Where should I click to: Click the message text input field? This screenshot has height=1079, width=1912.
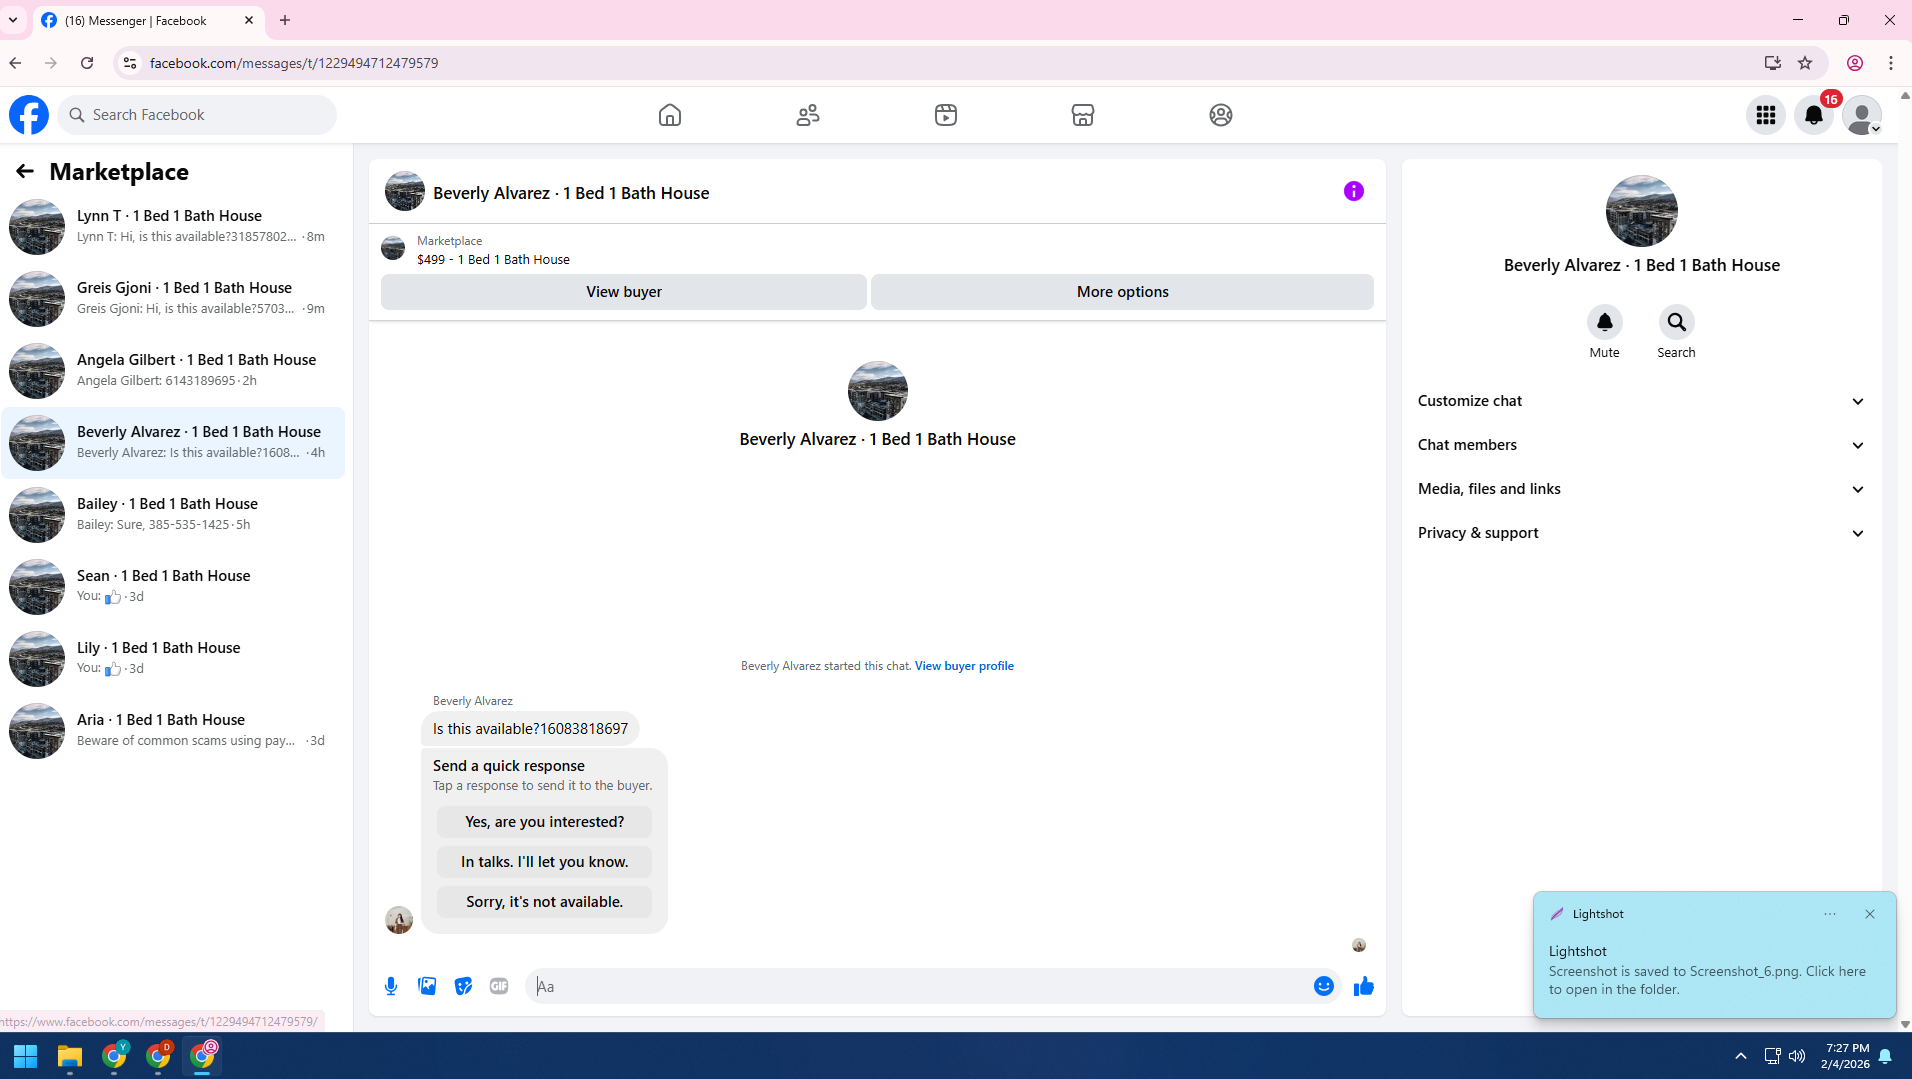[918, 986]
